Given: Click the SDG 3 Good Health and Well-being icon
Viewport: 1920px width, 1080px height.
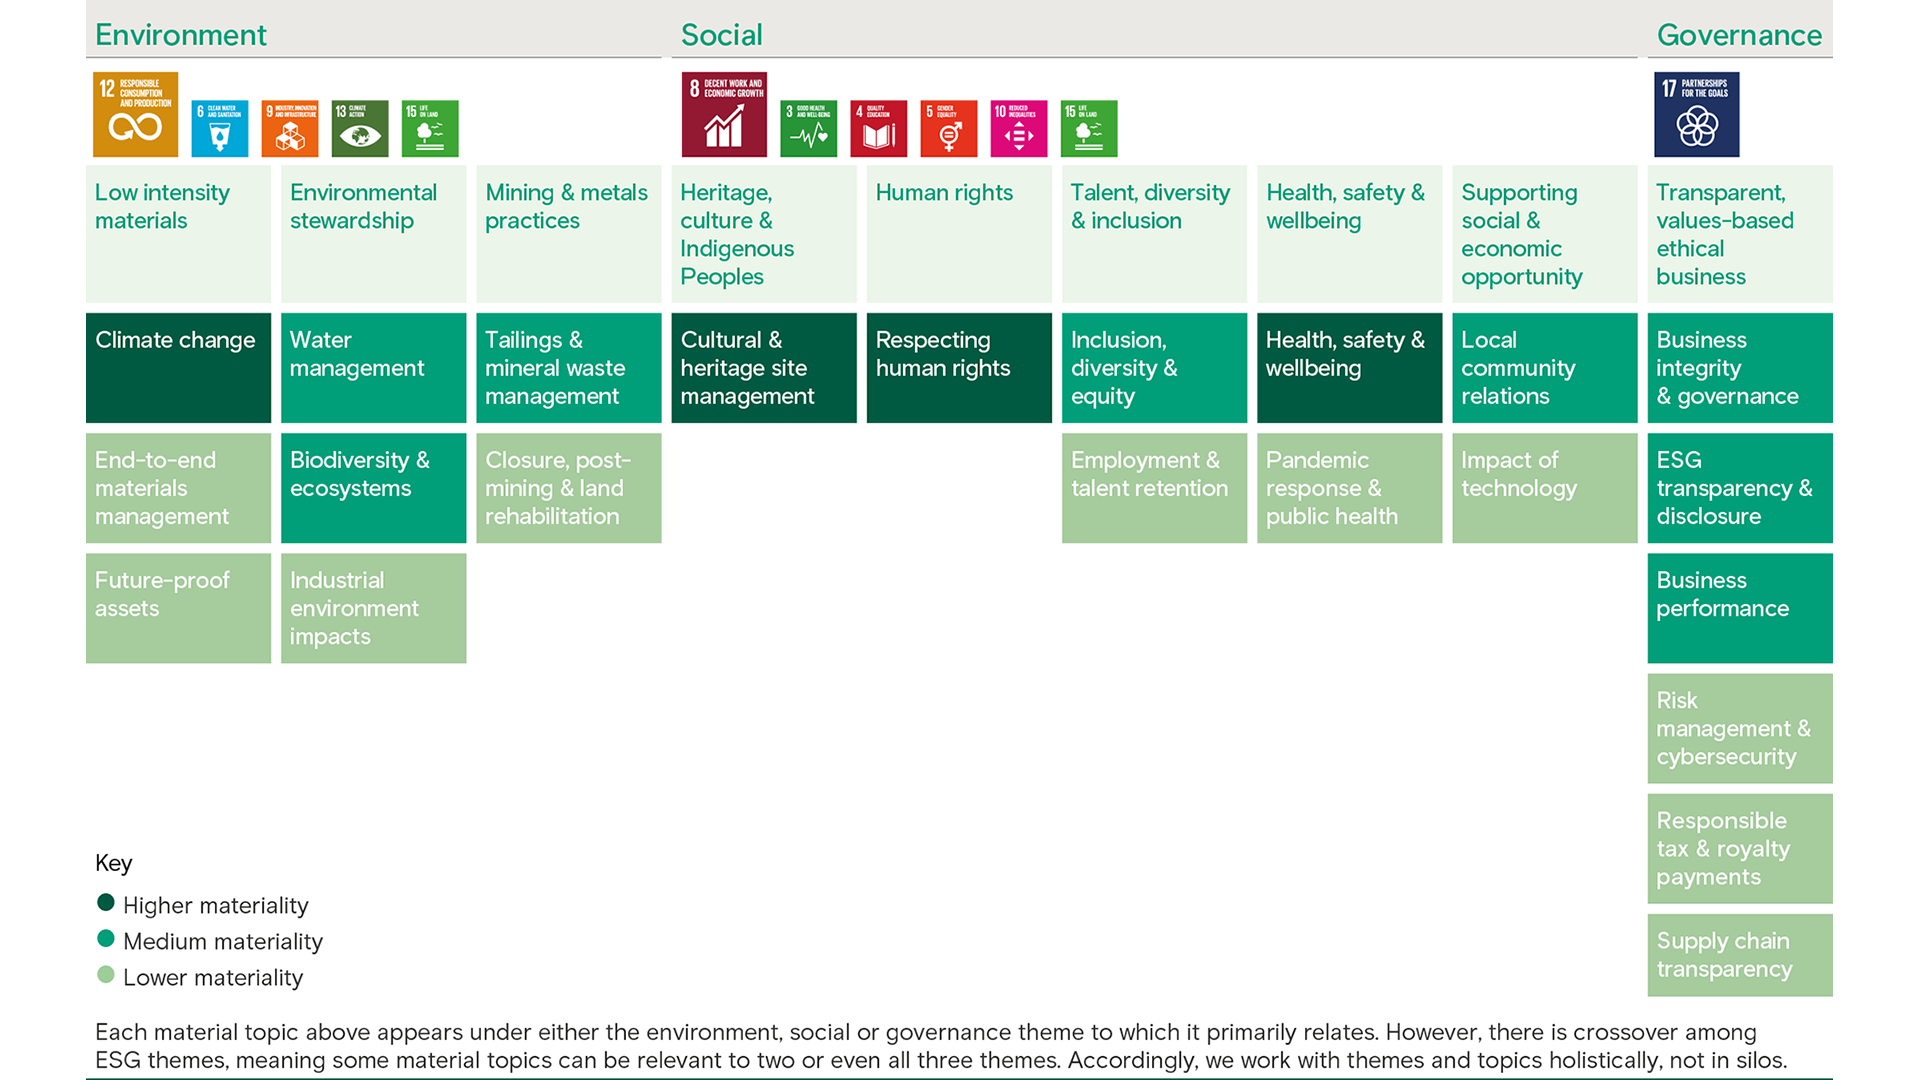Looking at the screenshot, I should pyautogui.click(x=808, y=128).
